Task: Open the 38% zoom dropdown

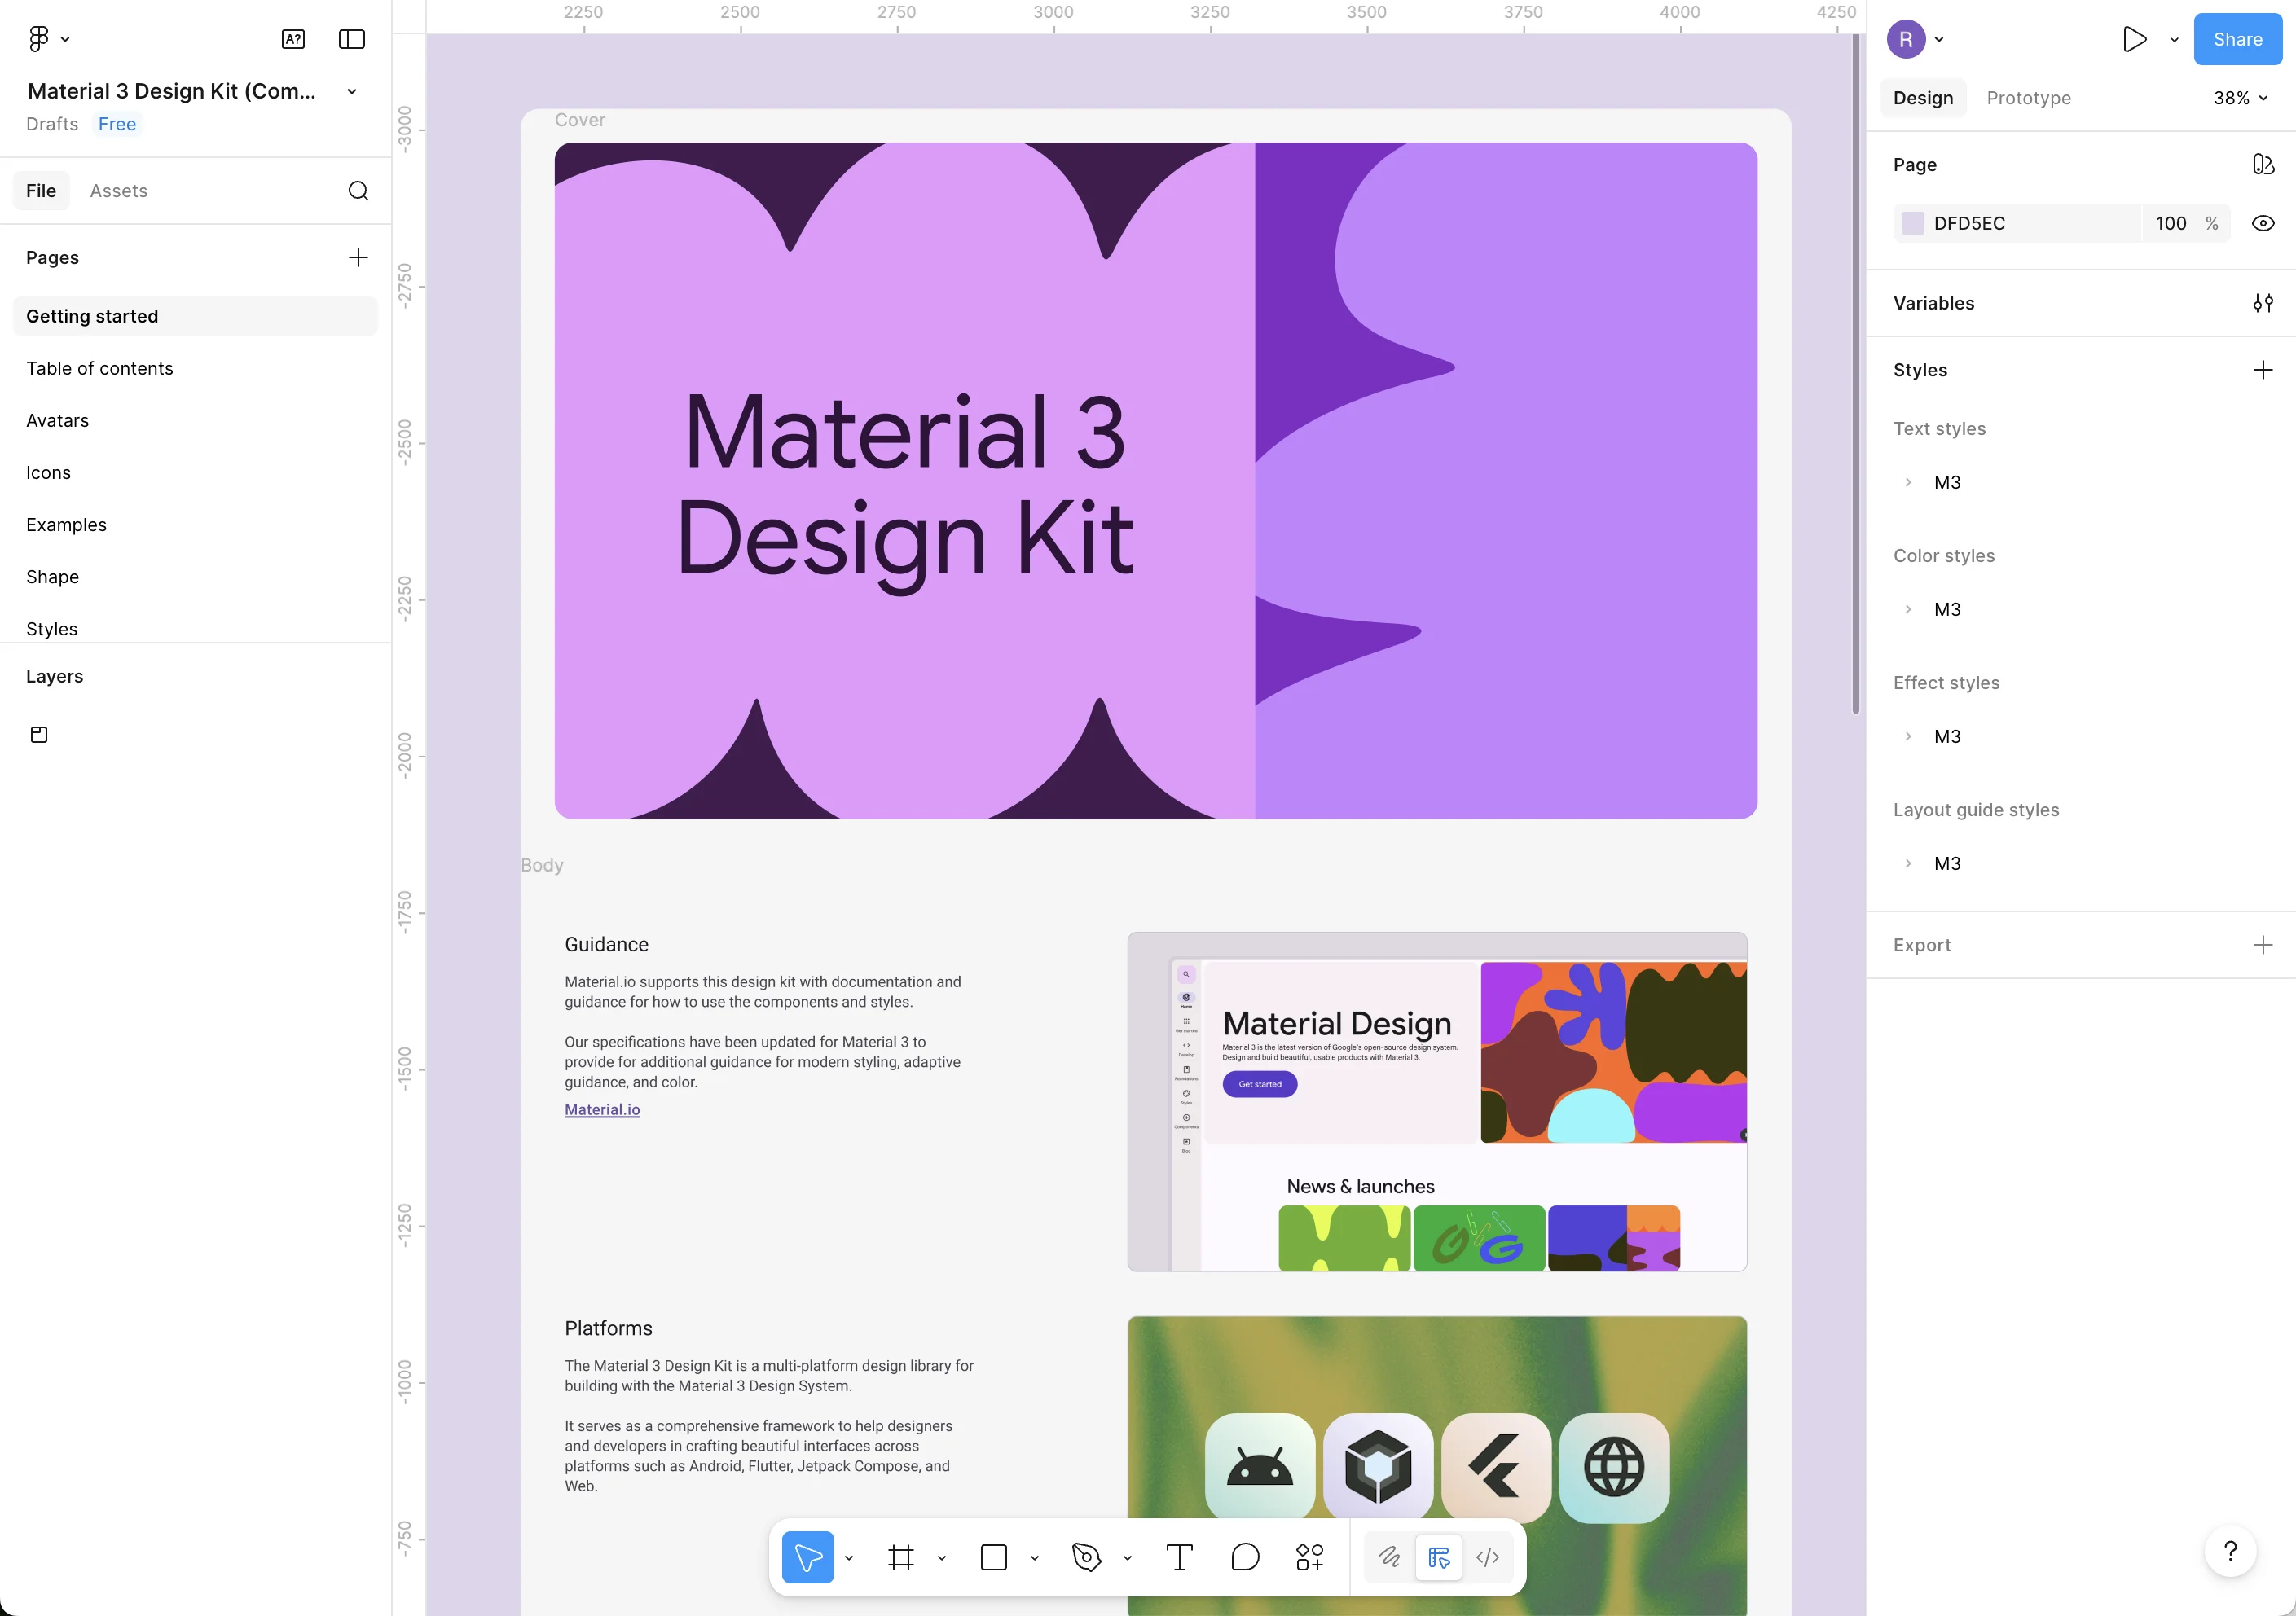Action: (2240, 98)
